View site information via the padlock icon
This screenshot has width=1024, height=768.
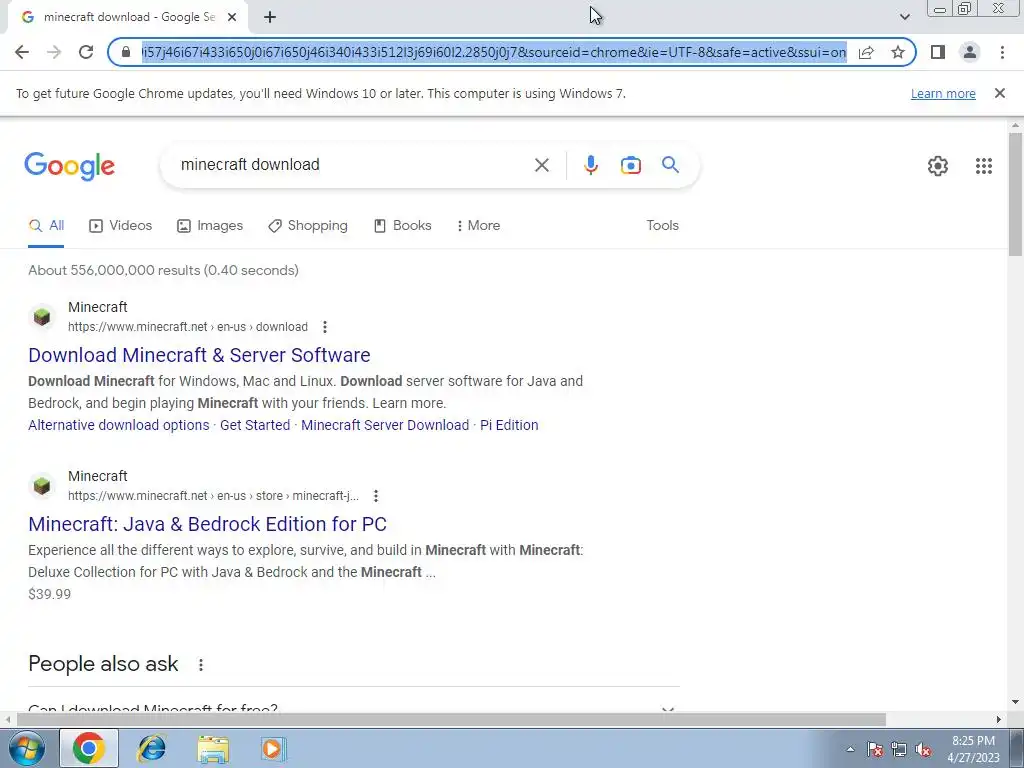coord(126,52)
